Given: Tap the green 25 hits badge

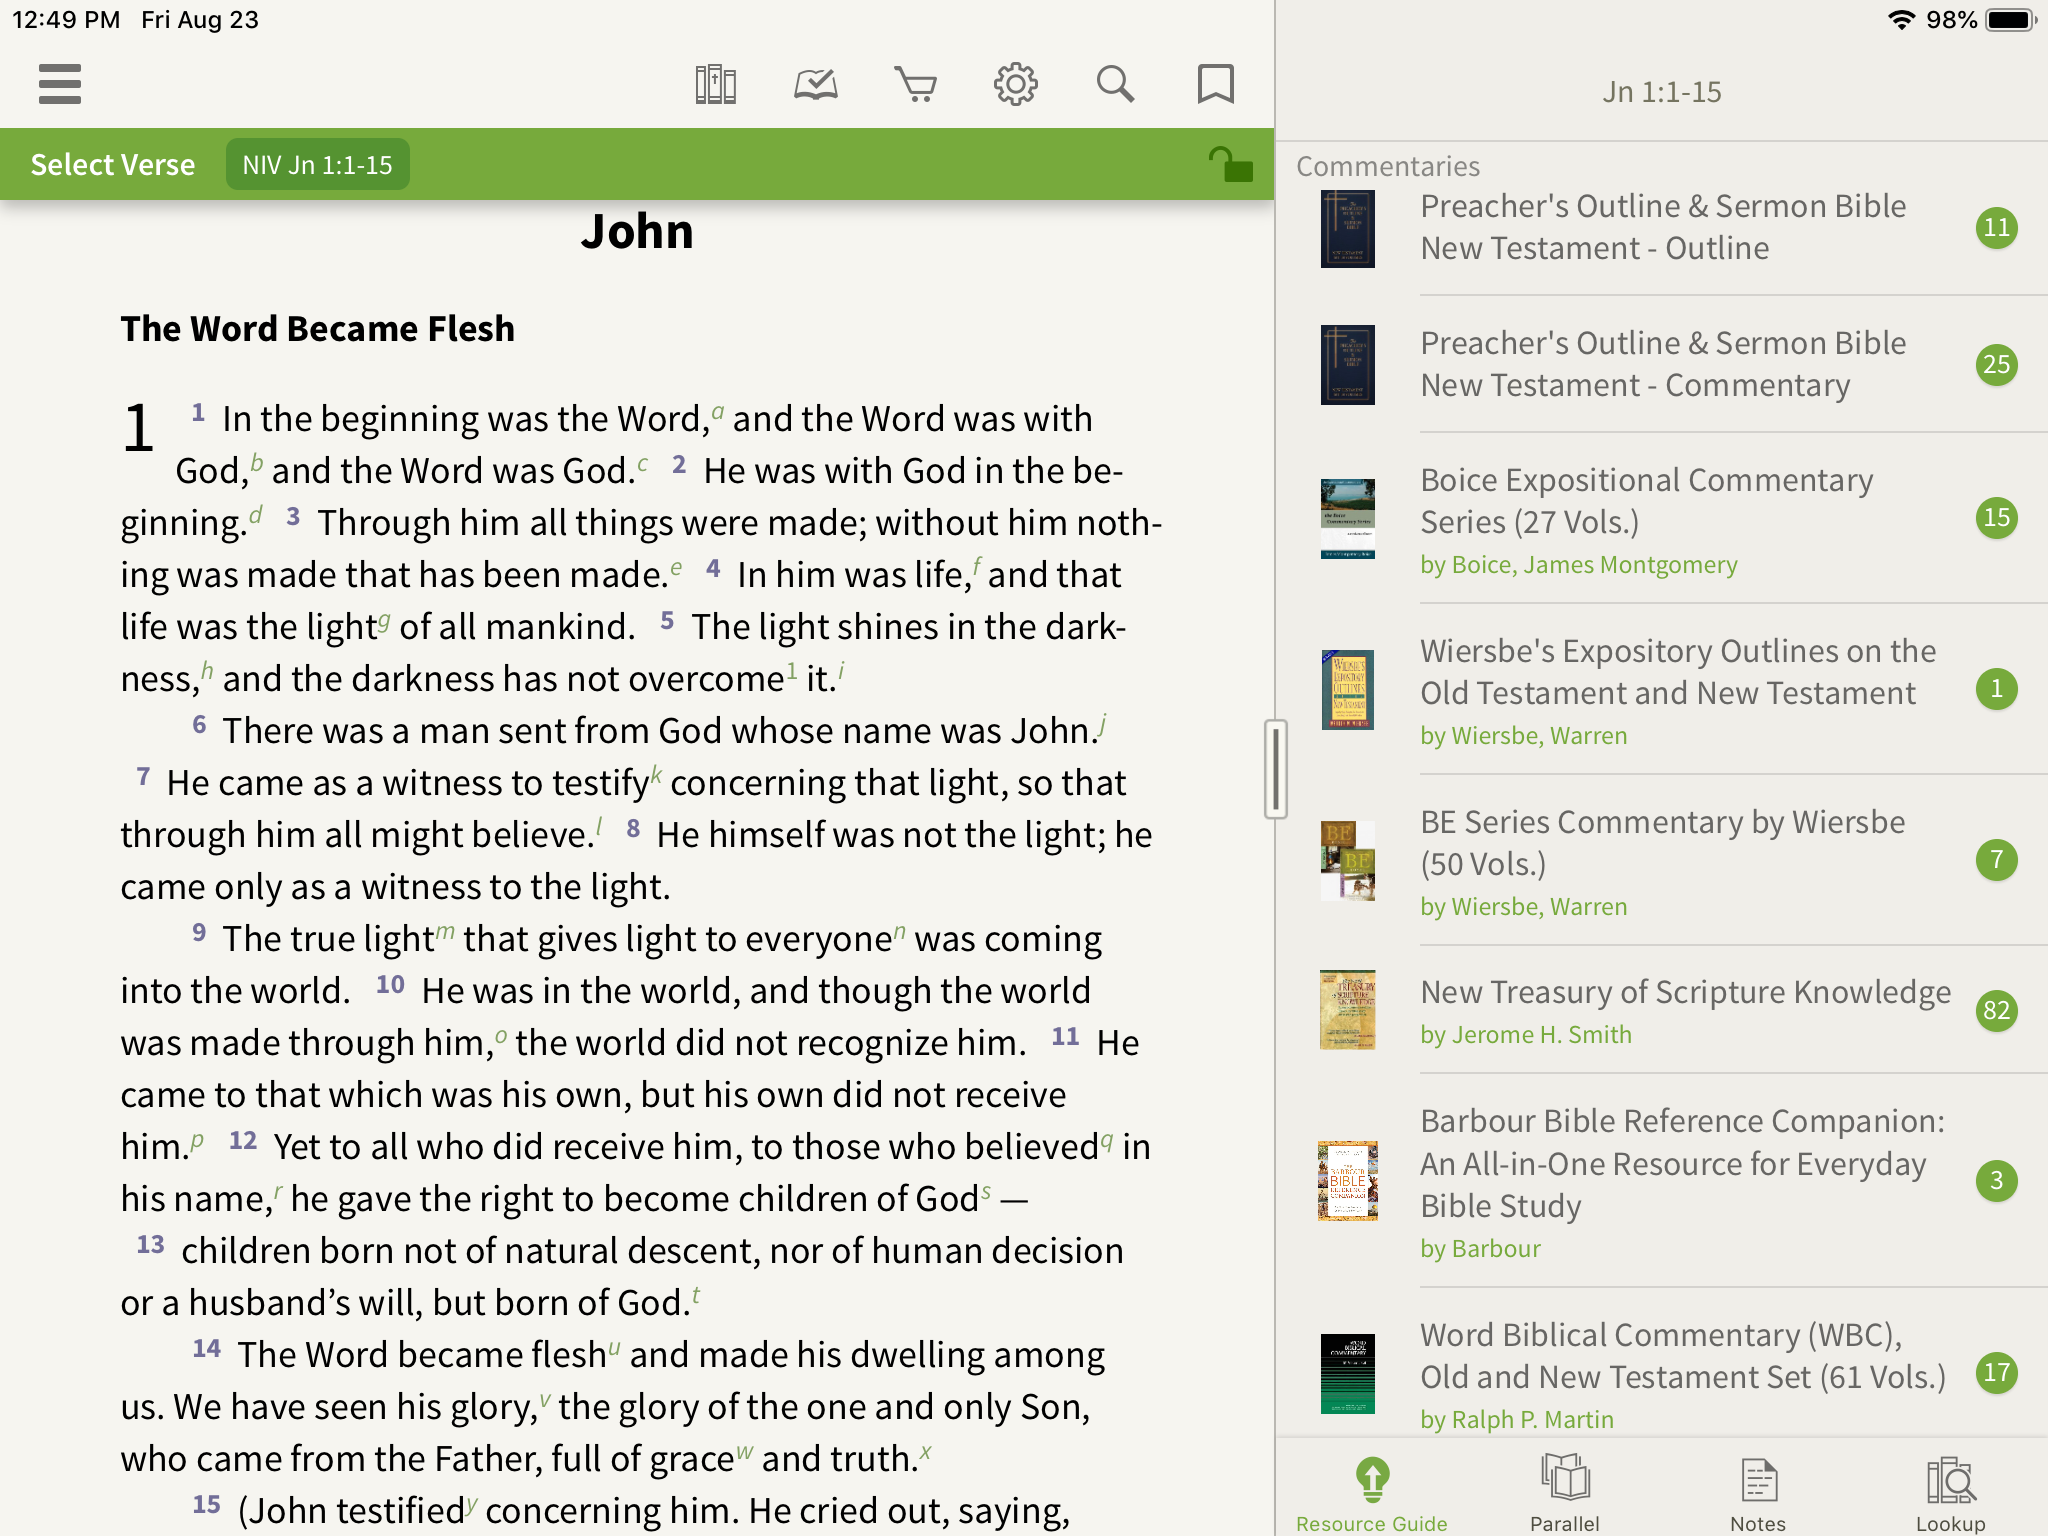Looking at the screenshot, I should coord(1997,365).
